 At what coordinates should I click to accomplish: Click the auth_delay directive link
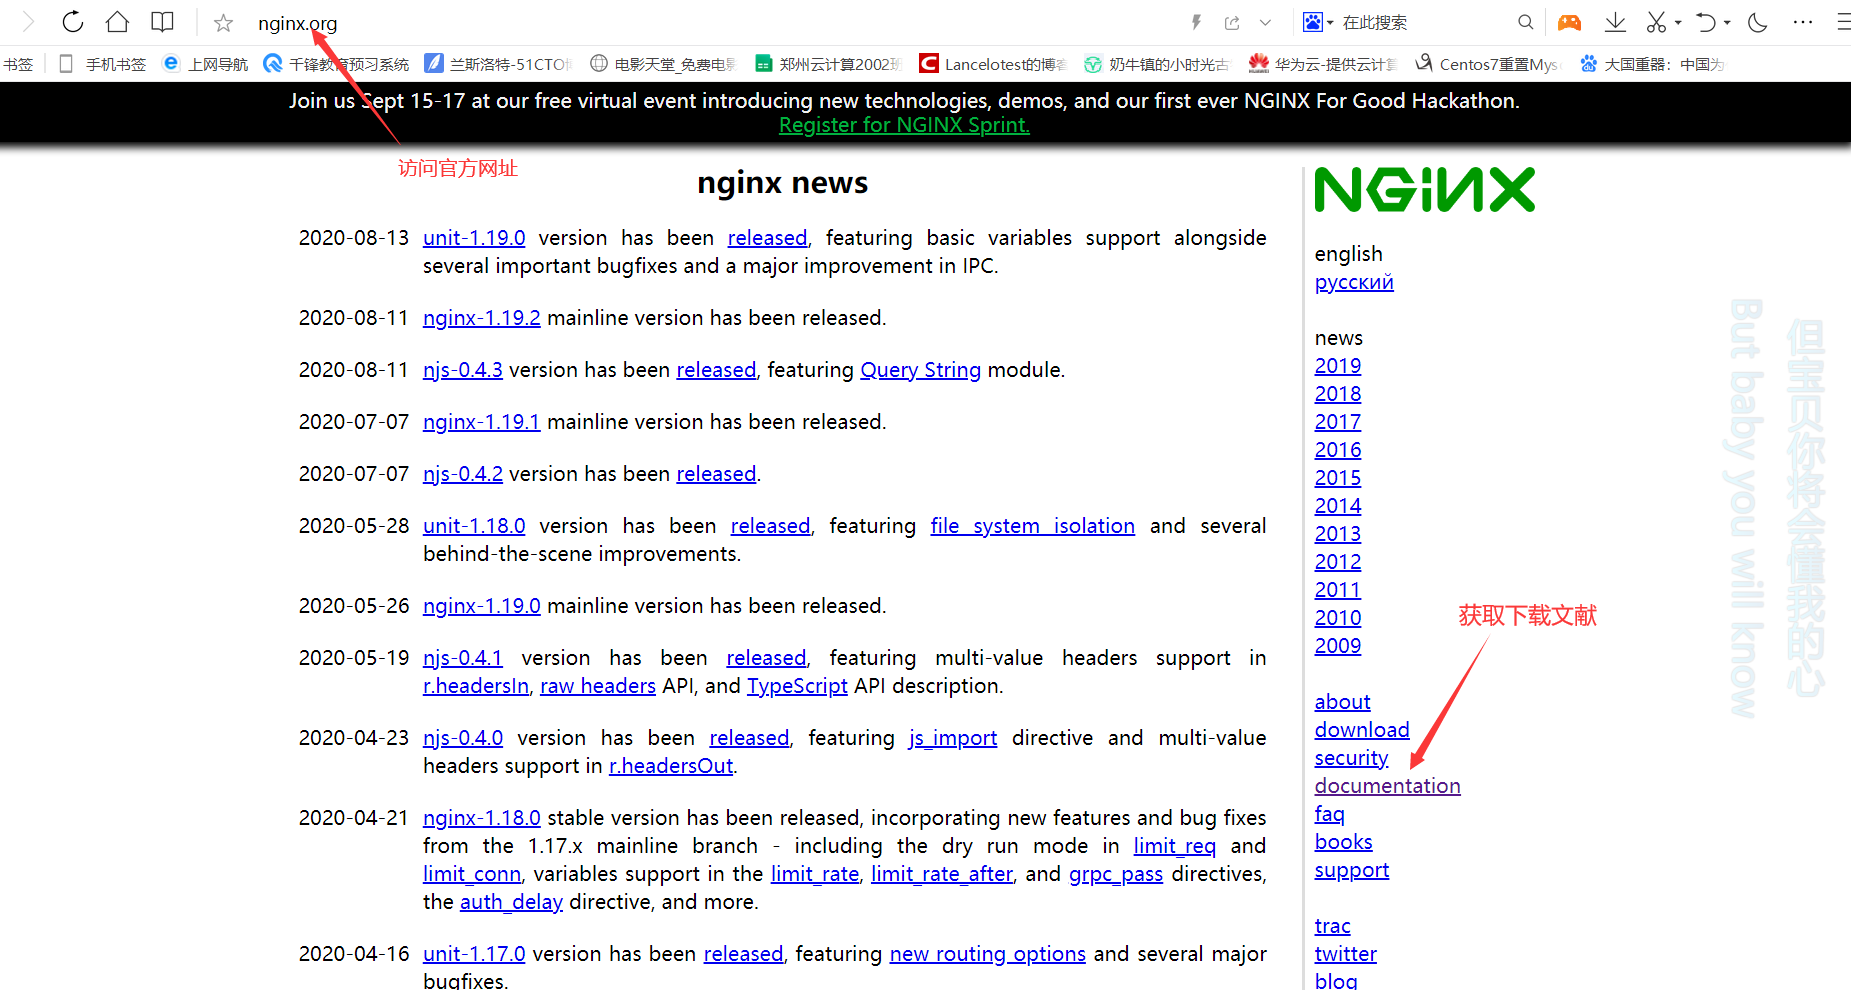coord(511,902)
